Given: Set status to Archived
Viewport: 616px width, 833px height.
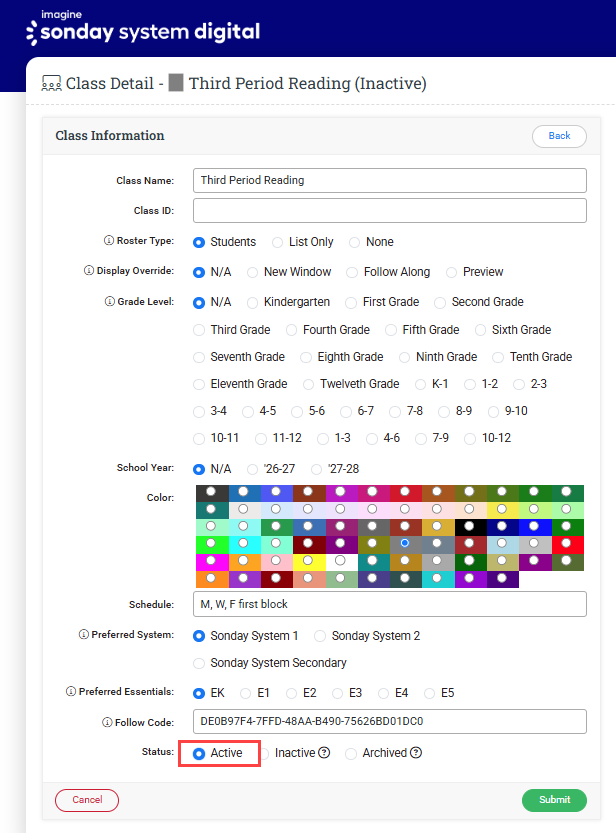Looking at the screenshot, I should tap(350, 754).
